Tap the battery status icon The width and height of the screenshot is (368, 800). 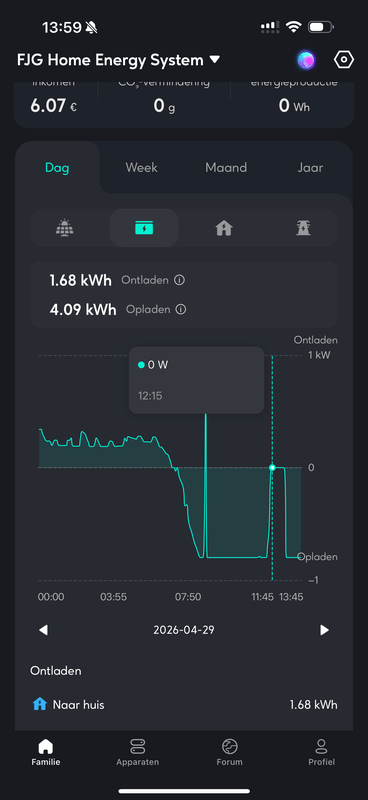pyautogui.click(x=321, y=27)
